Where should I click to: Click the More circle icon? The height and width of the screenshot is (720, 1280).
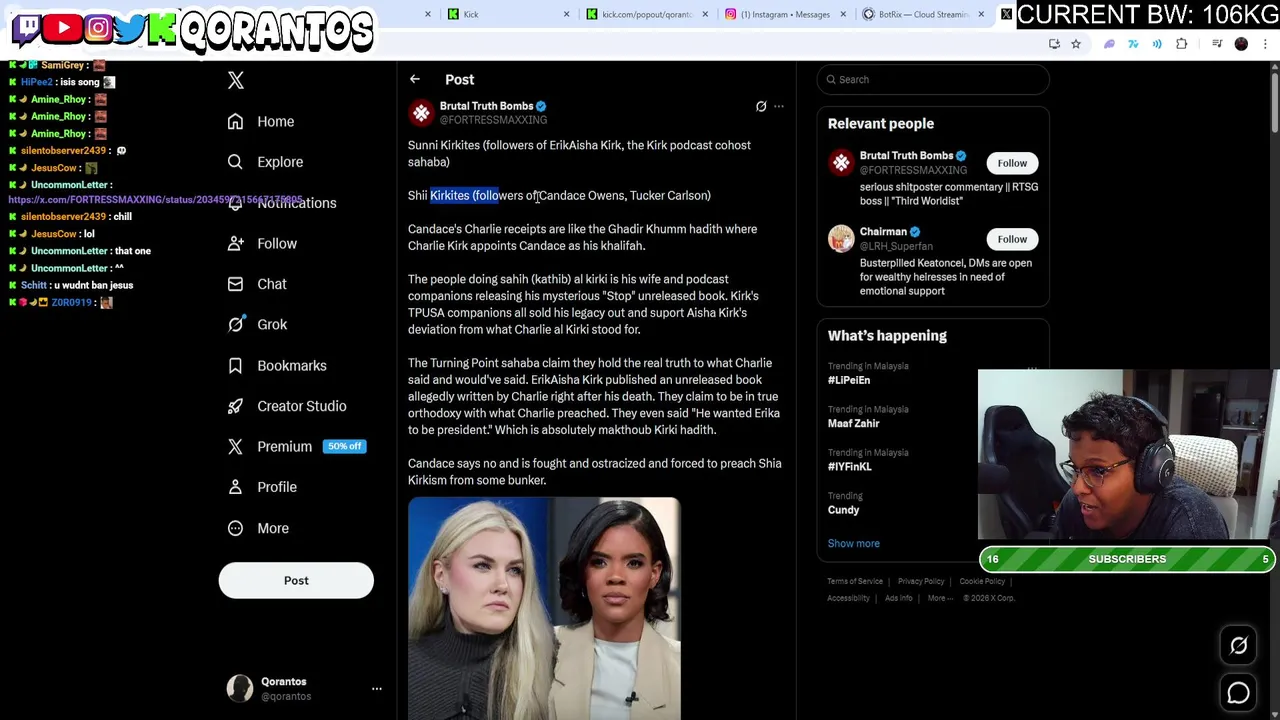tap(235, 528)
